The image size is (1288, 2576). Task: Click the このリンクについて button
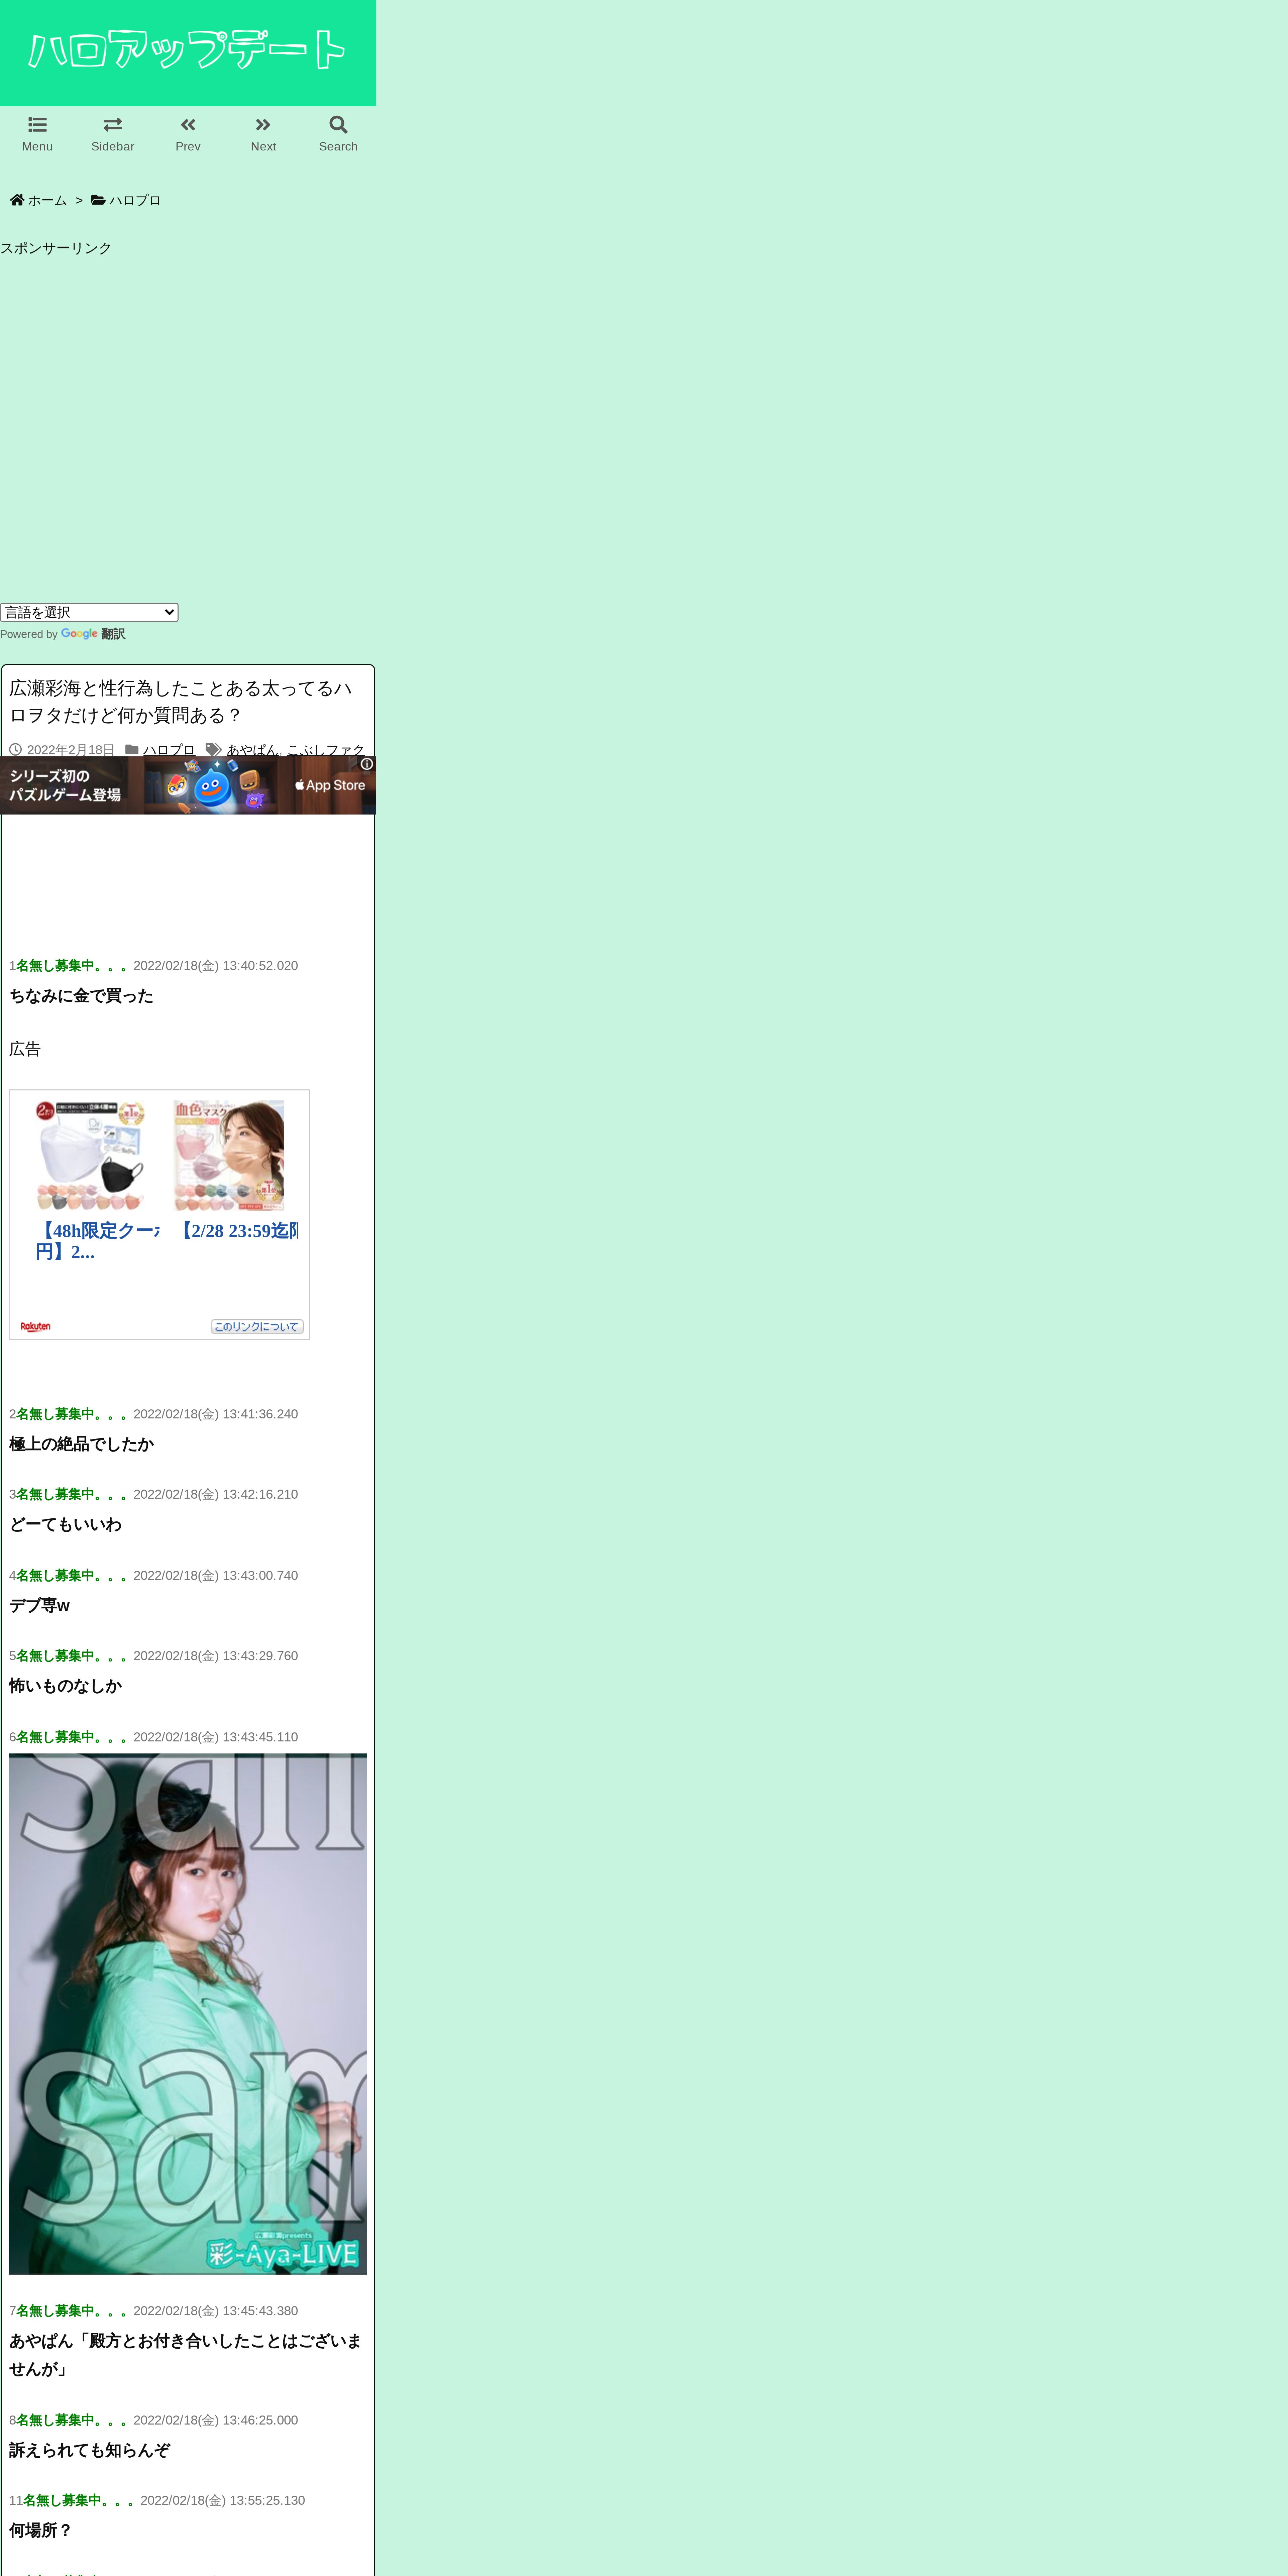[257, 1327]
